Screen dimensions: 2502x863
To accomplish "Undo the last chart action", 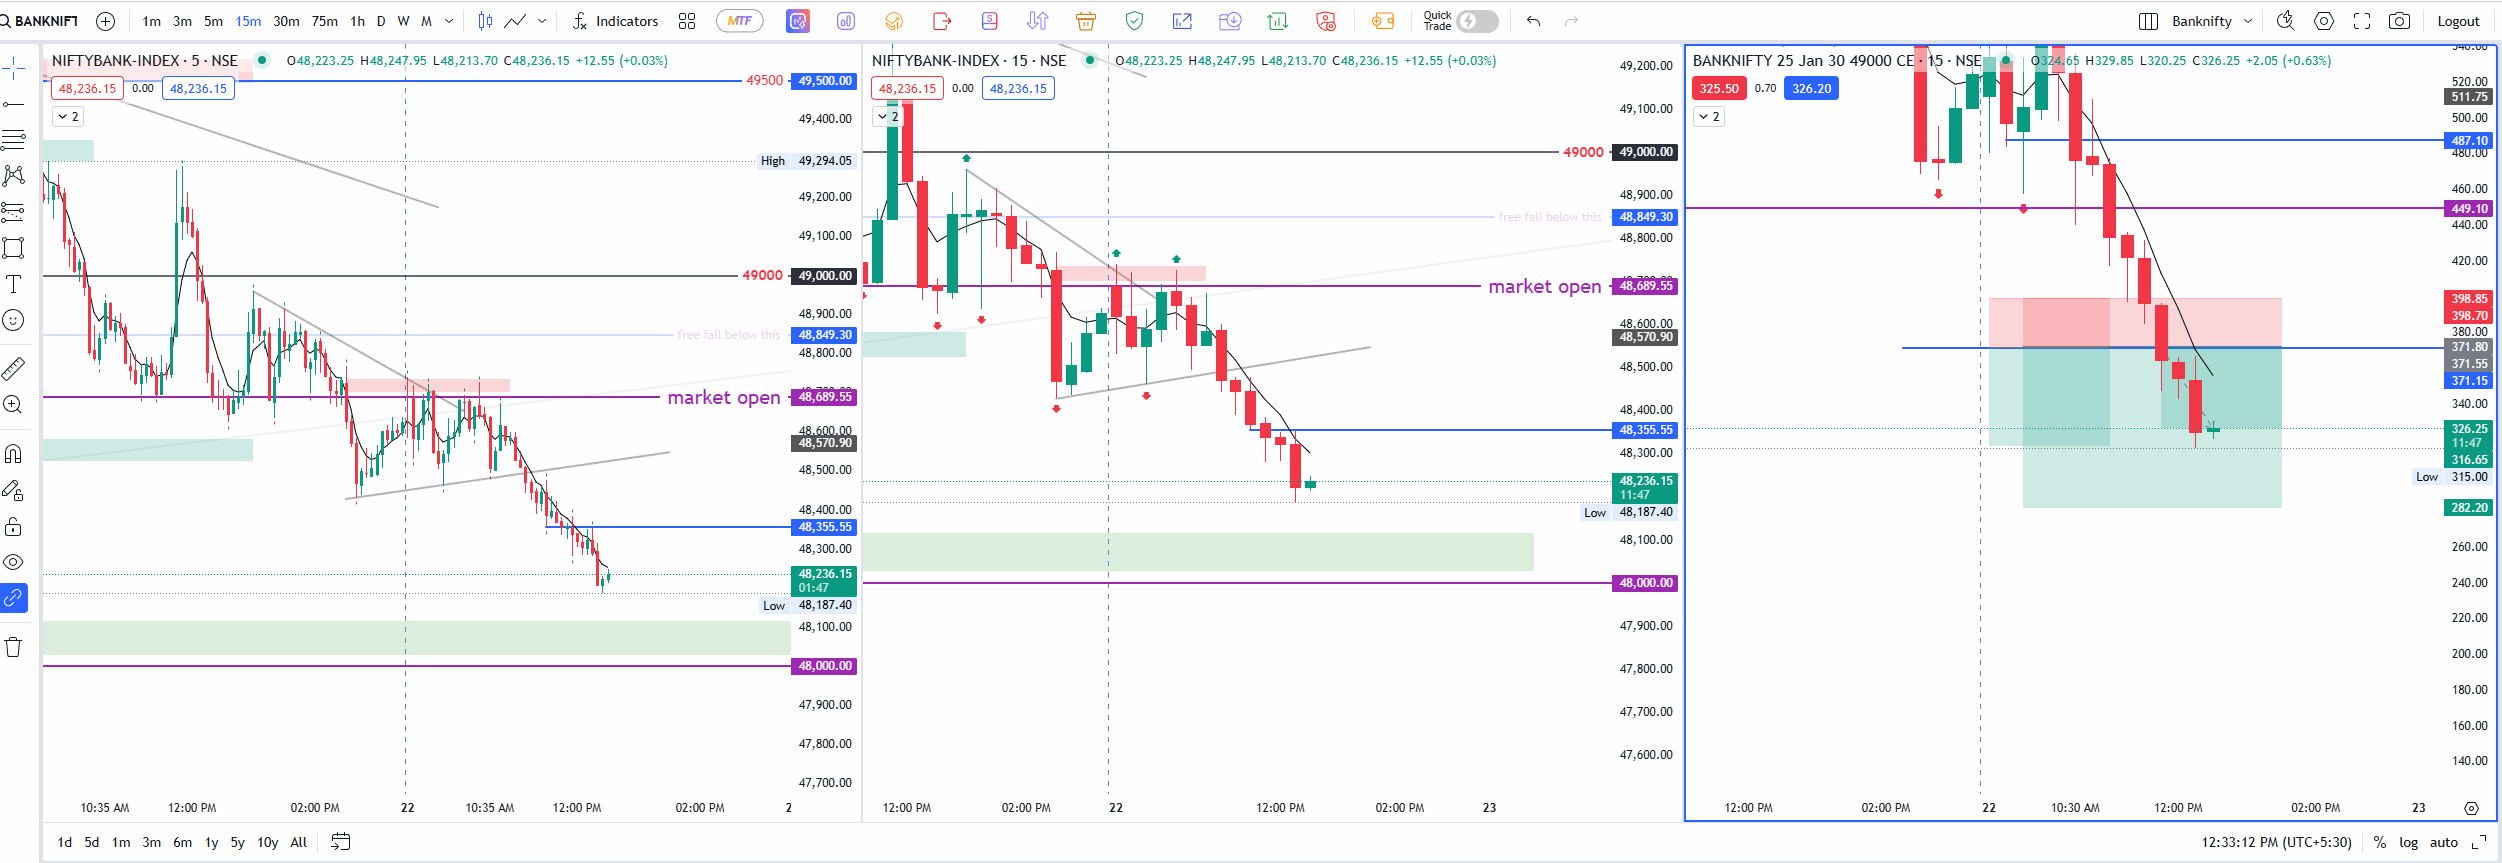I will (x=1533, y=21).
